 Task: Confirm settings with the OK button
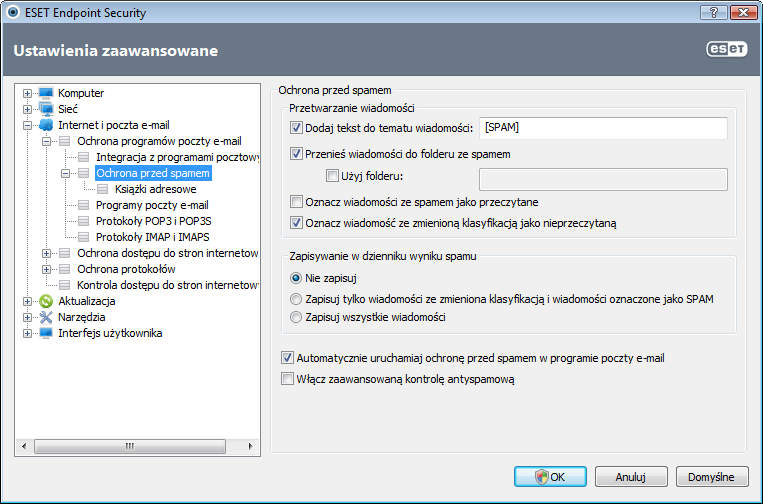[550, 477]
